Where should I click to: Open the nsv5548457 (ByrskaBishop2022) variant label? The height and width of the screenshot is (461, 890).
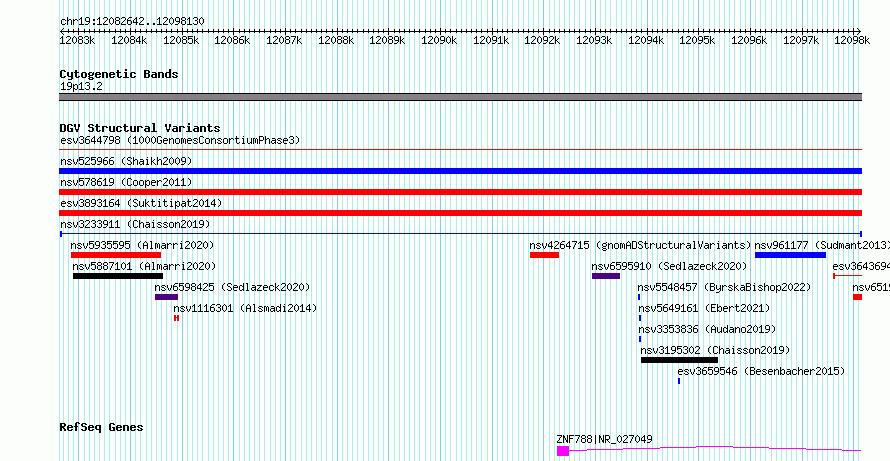[x=724, y=287]
